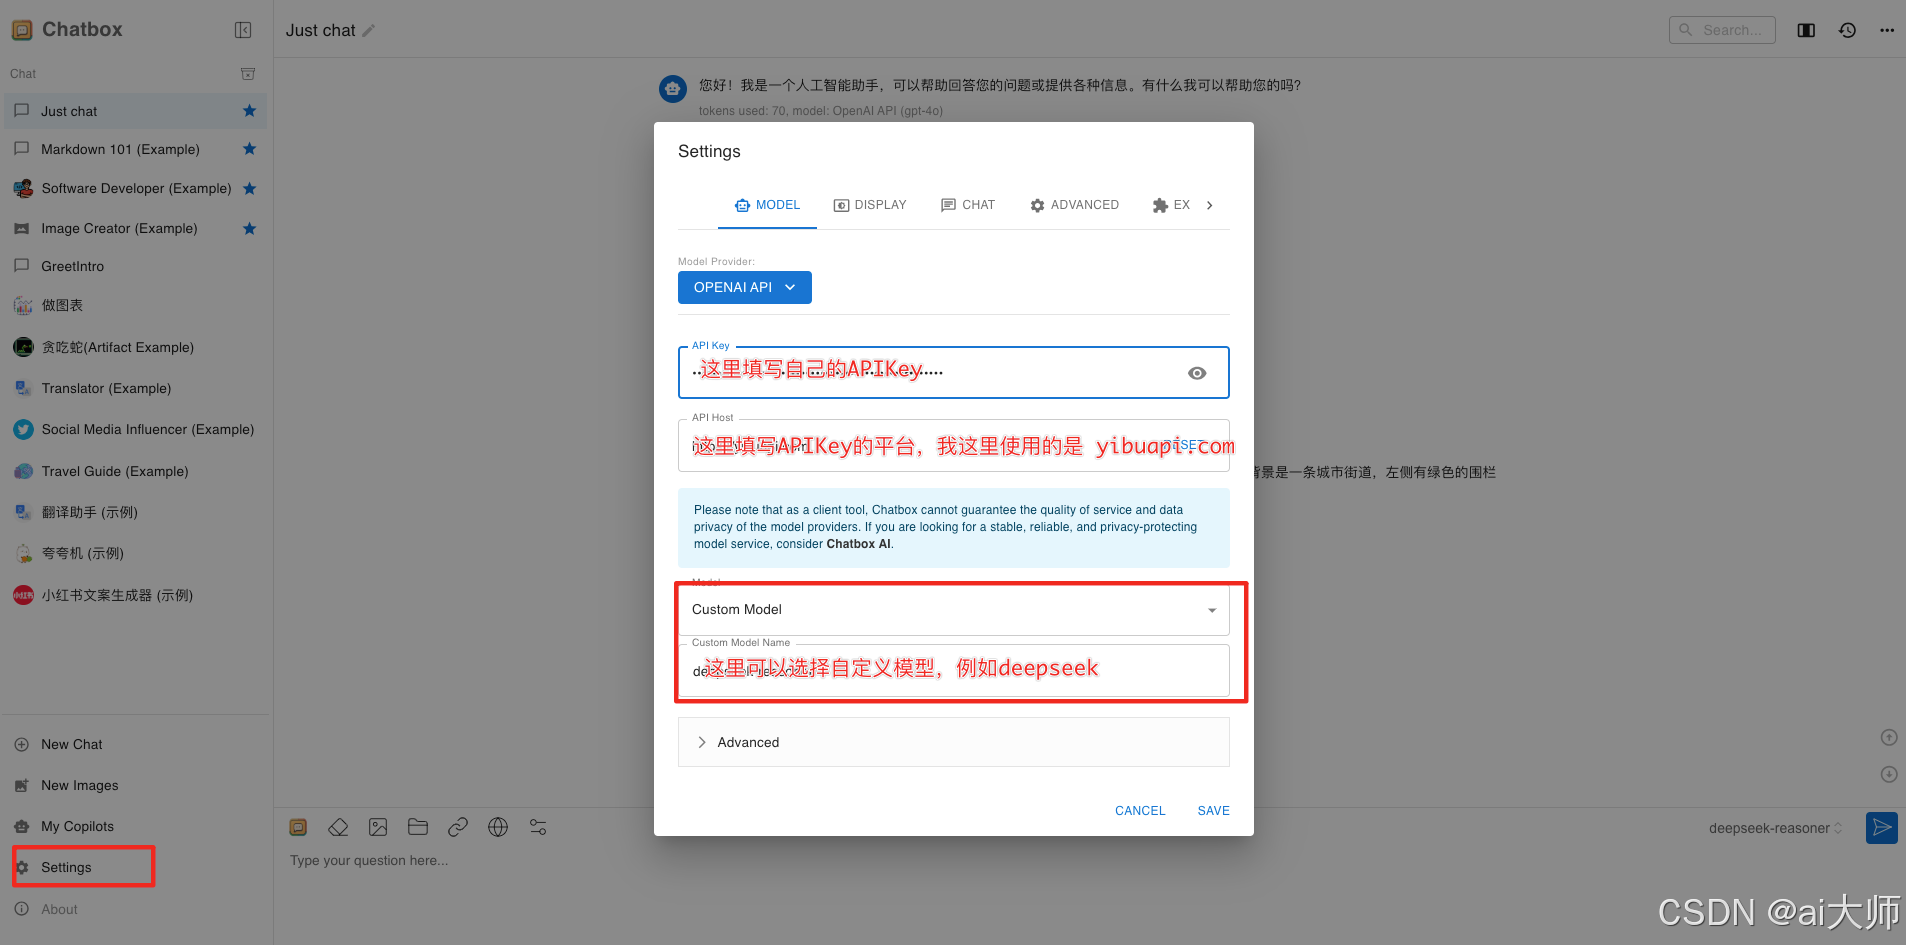
Task: Reveal API Key with the eye icon
Action: pos(1197,373)
